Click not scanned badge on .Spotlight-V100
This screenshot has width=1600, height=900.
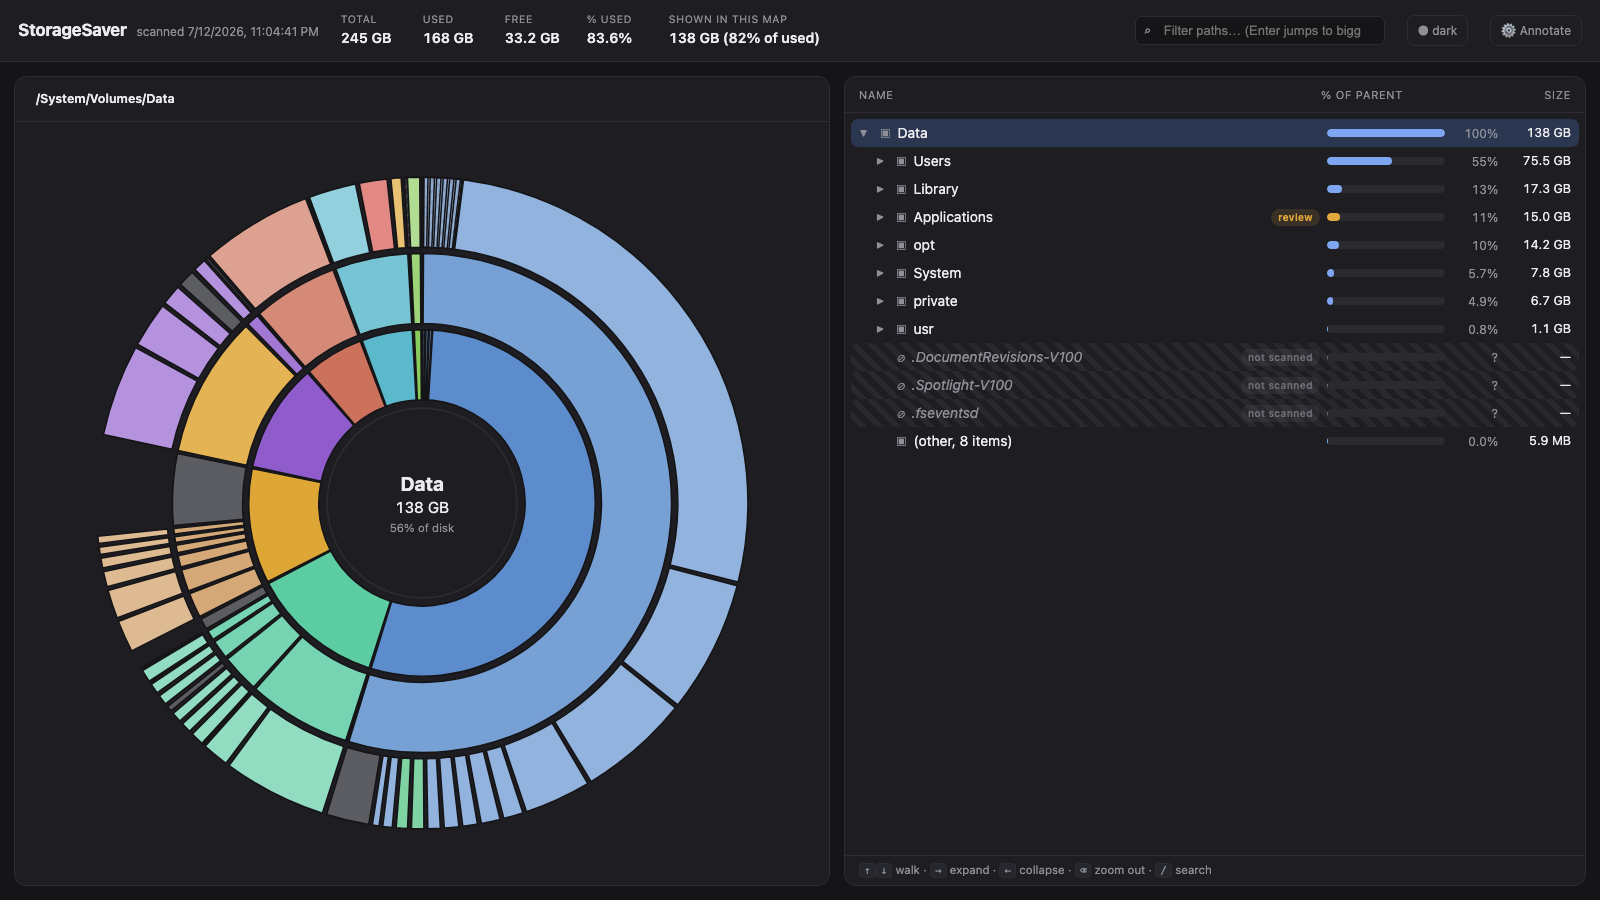point(1280,385)
